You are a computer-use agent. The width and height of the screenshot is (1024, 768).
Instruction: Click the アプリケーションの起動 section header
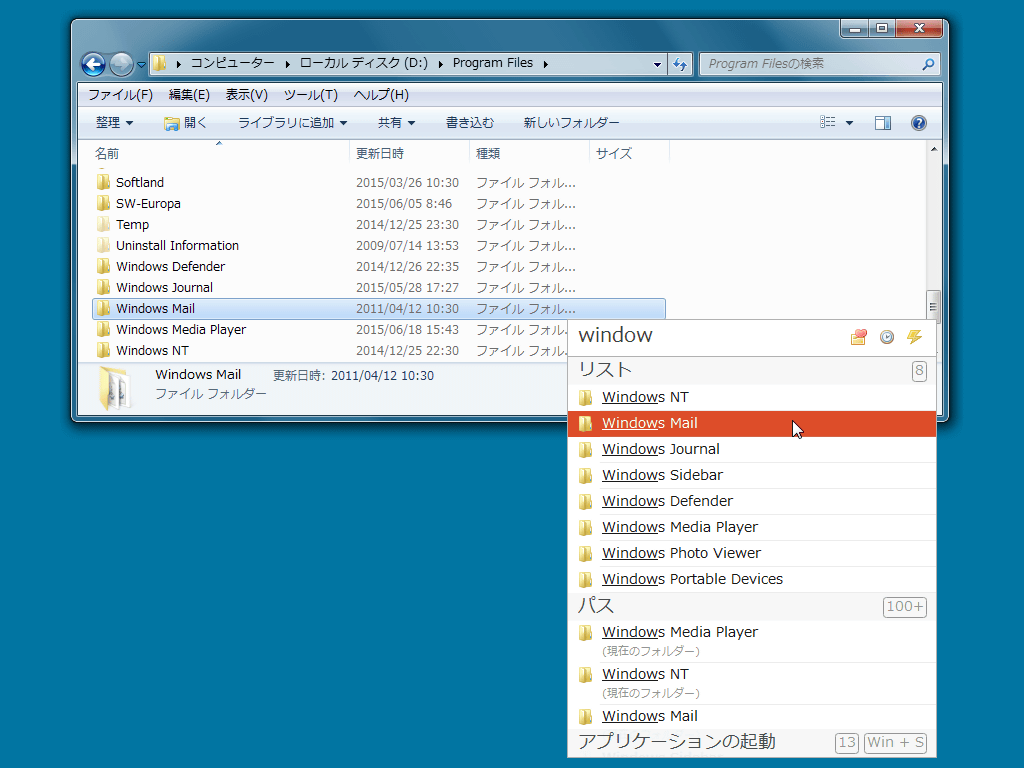click(752, 742)
